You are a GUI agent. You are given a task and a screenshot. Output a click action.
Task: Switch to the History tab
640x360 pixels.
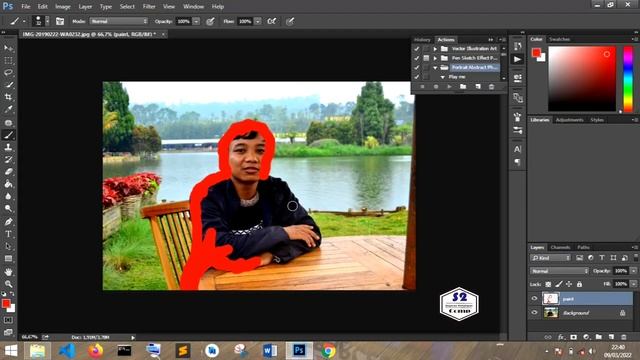[422, 40]
